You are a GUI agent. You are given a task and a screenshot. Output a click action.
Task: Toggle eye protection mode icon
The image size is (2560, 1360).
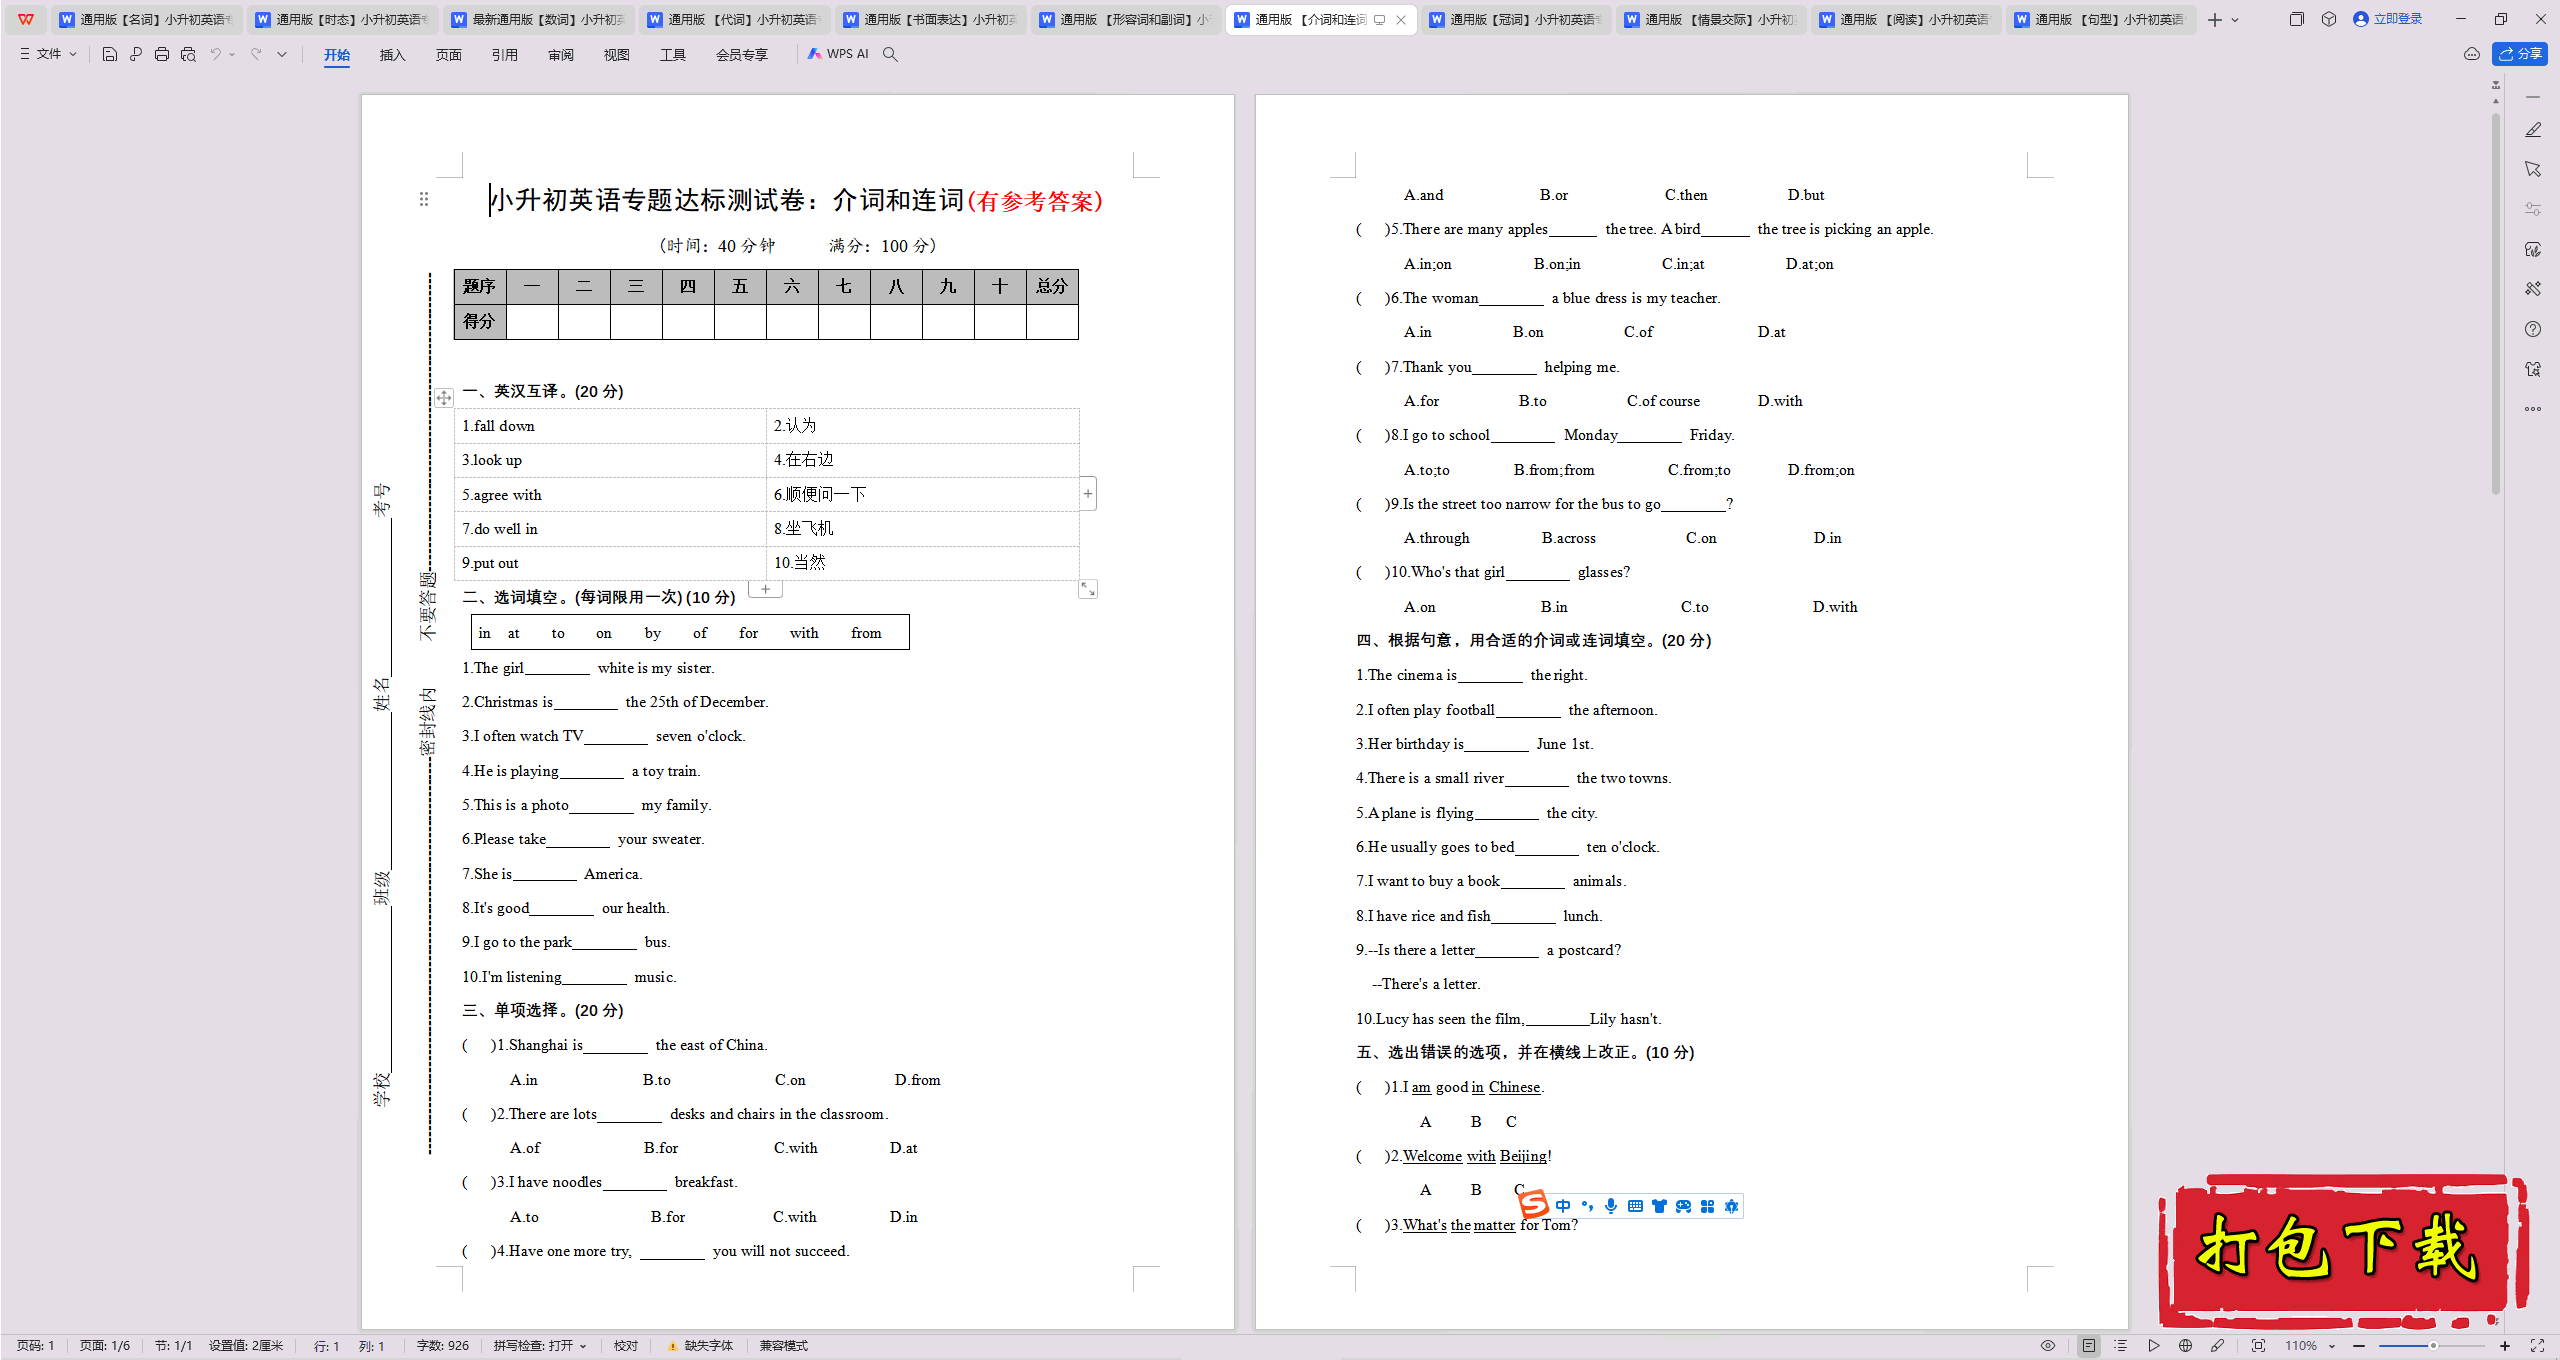coord(2048,1346)
